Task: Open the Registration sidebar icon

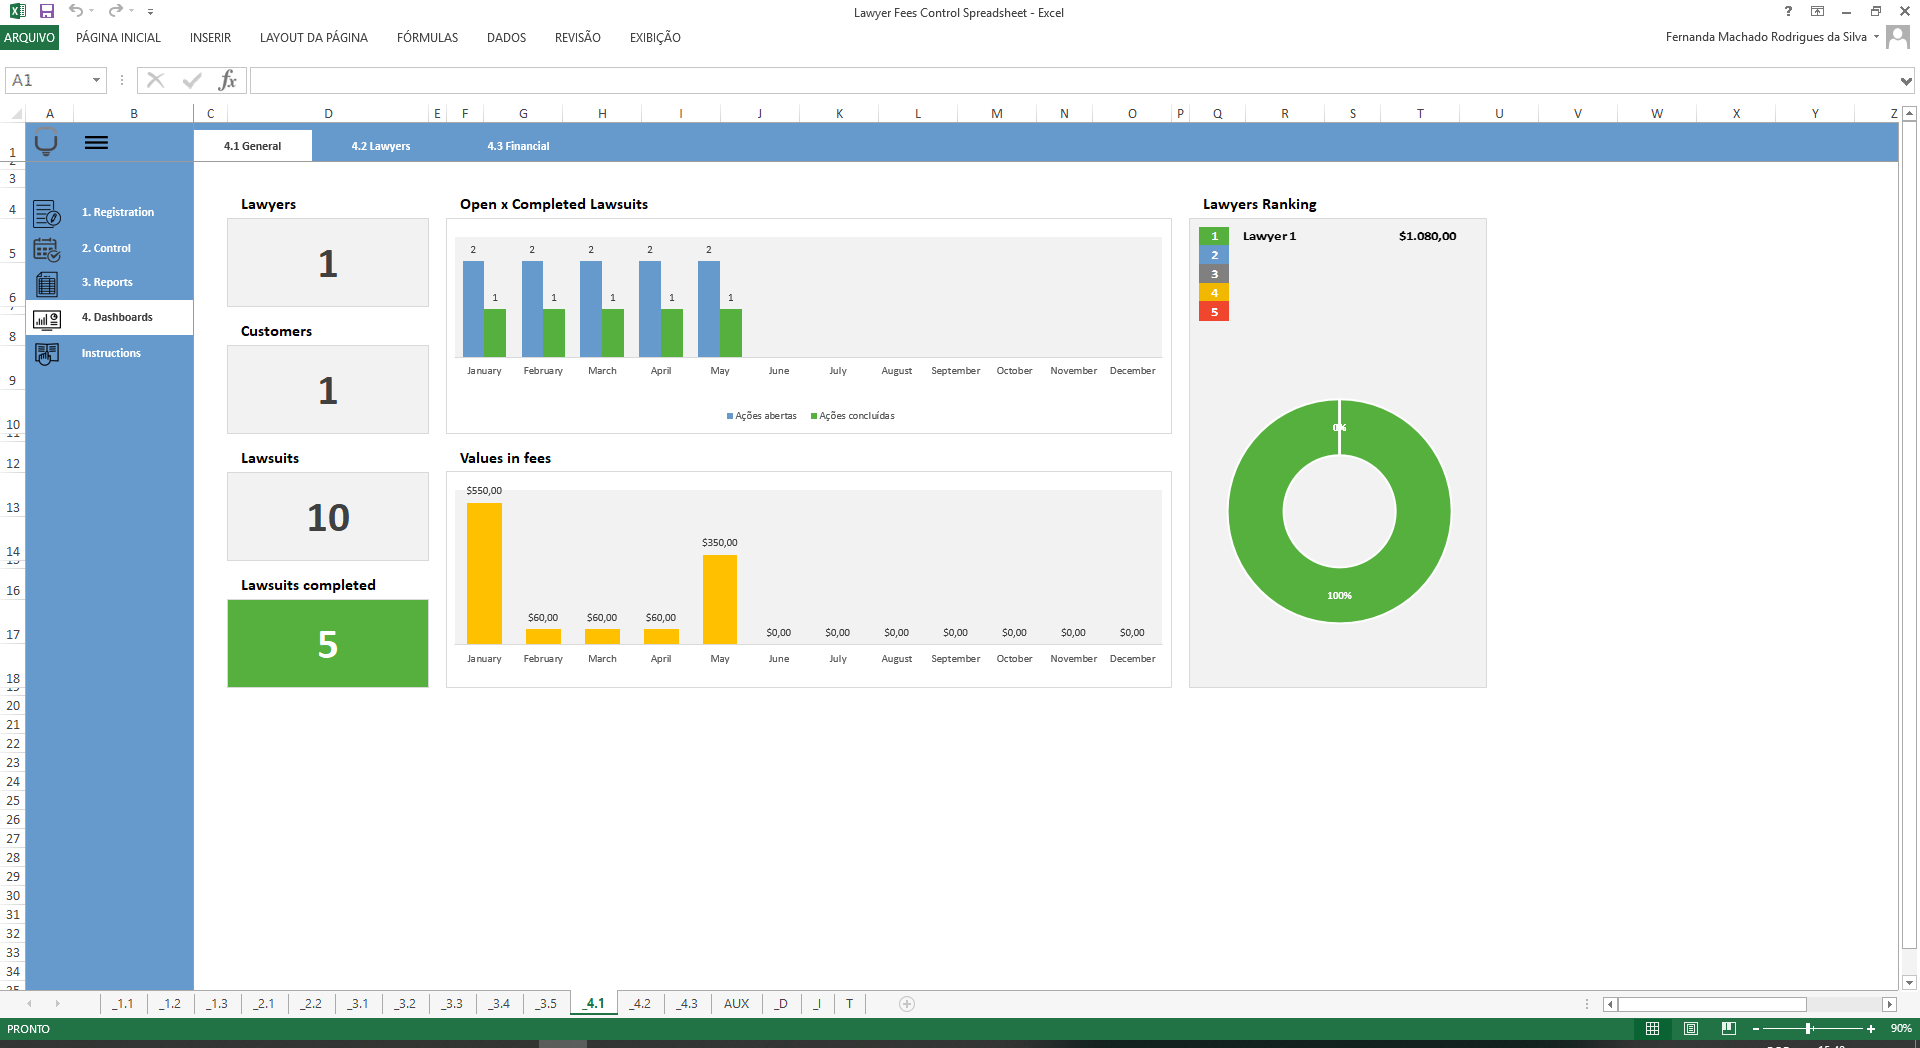Action: [46, 212]
